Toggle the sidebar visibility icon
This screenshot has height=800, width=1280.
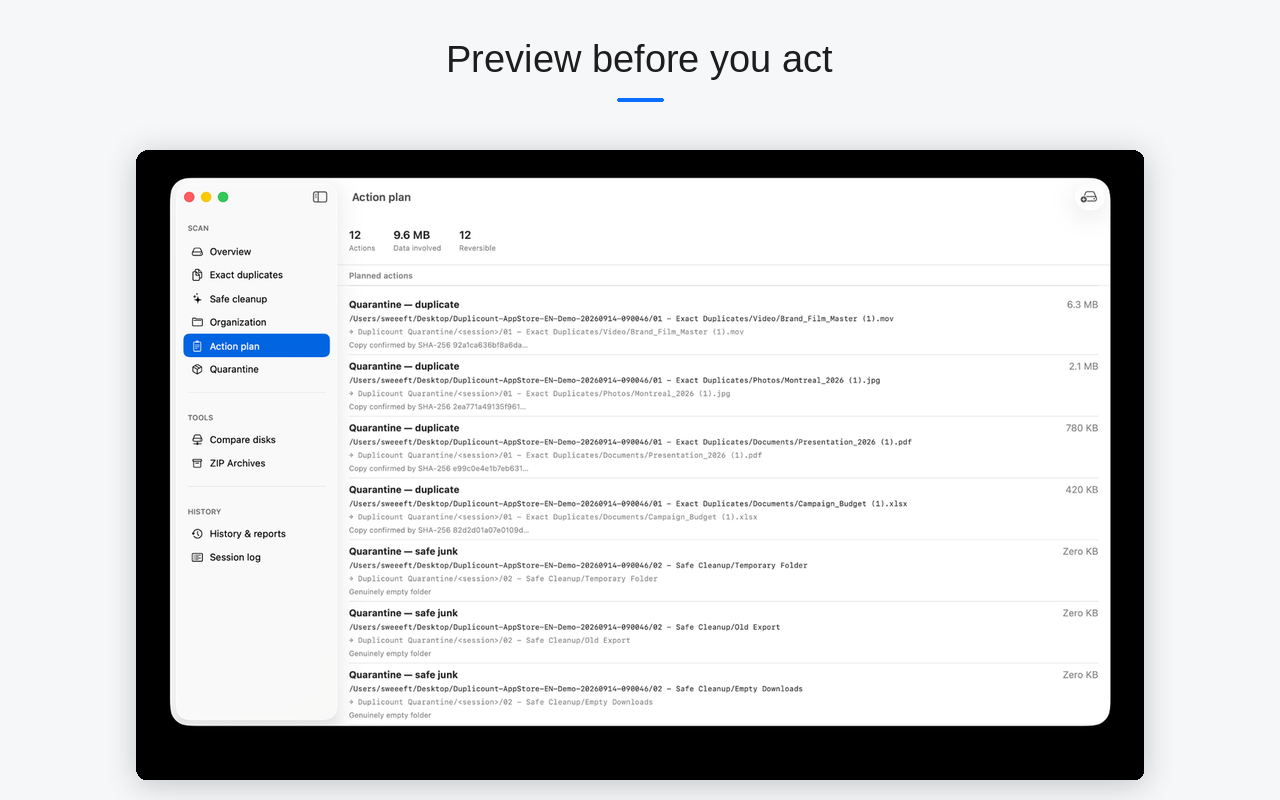coord(320,197)
